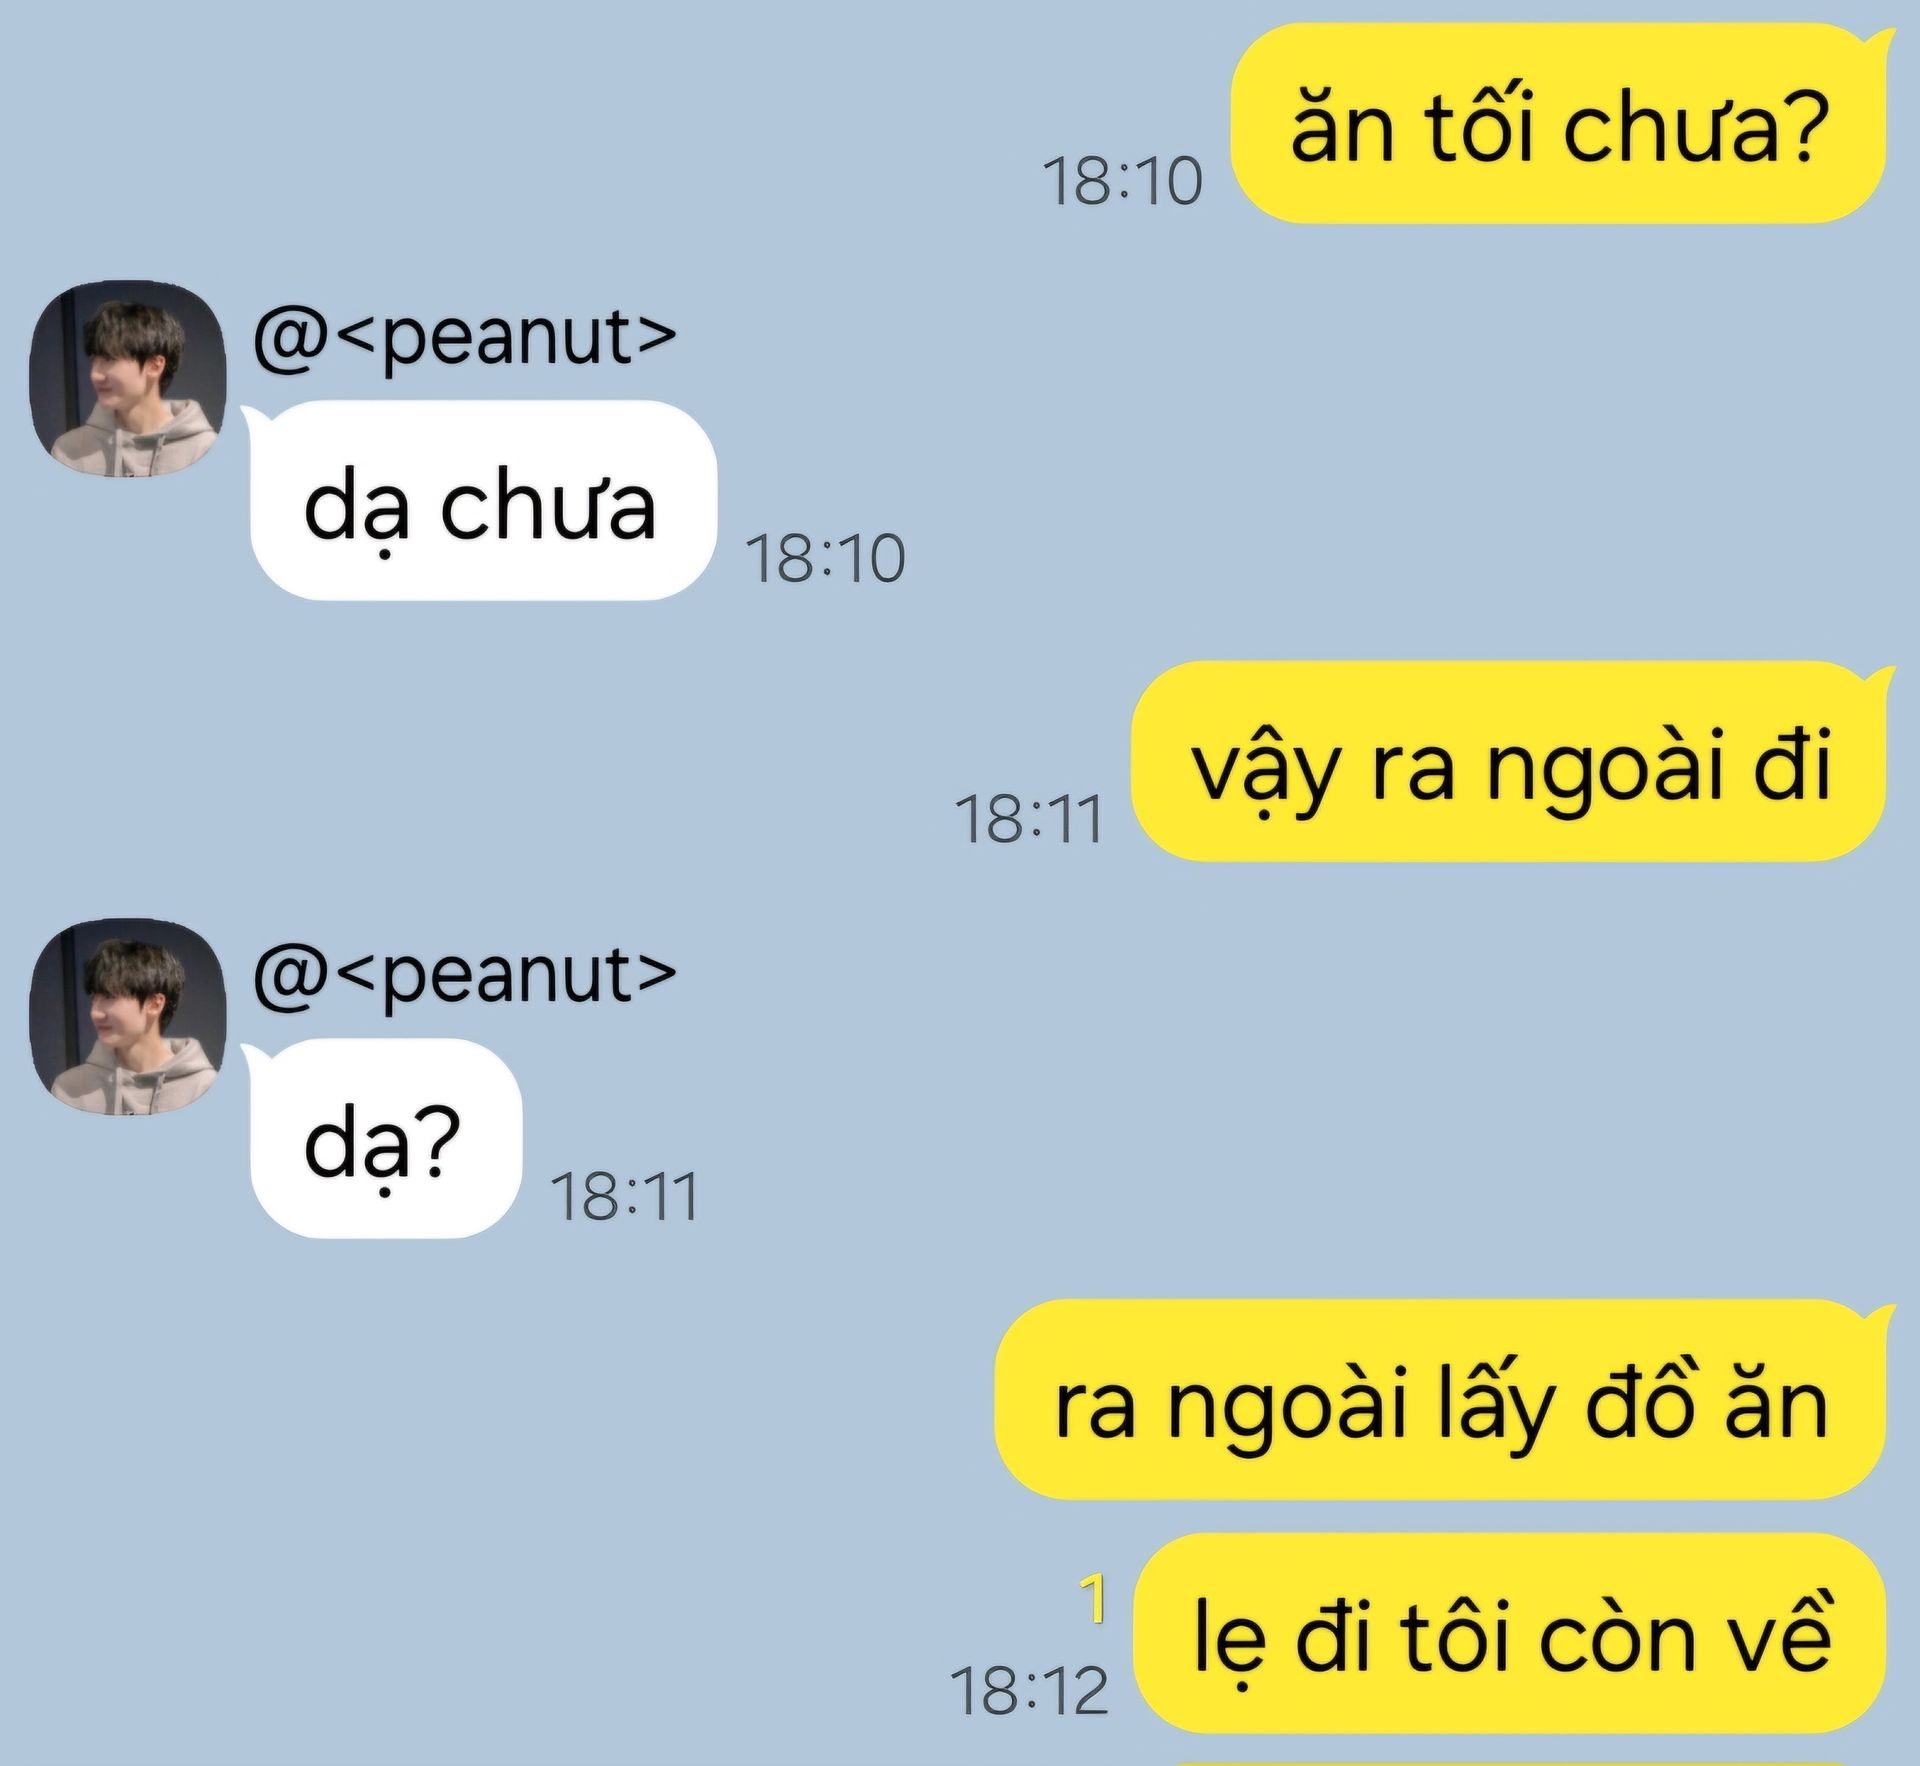Image resolution: width=1920 pixels, height=1766 pixels.
Task: Select the 'lẹ đi tôi còn về' bubble
Action: (x=1512, y=1632)
